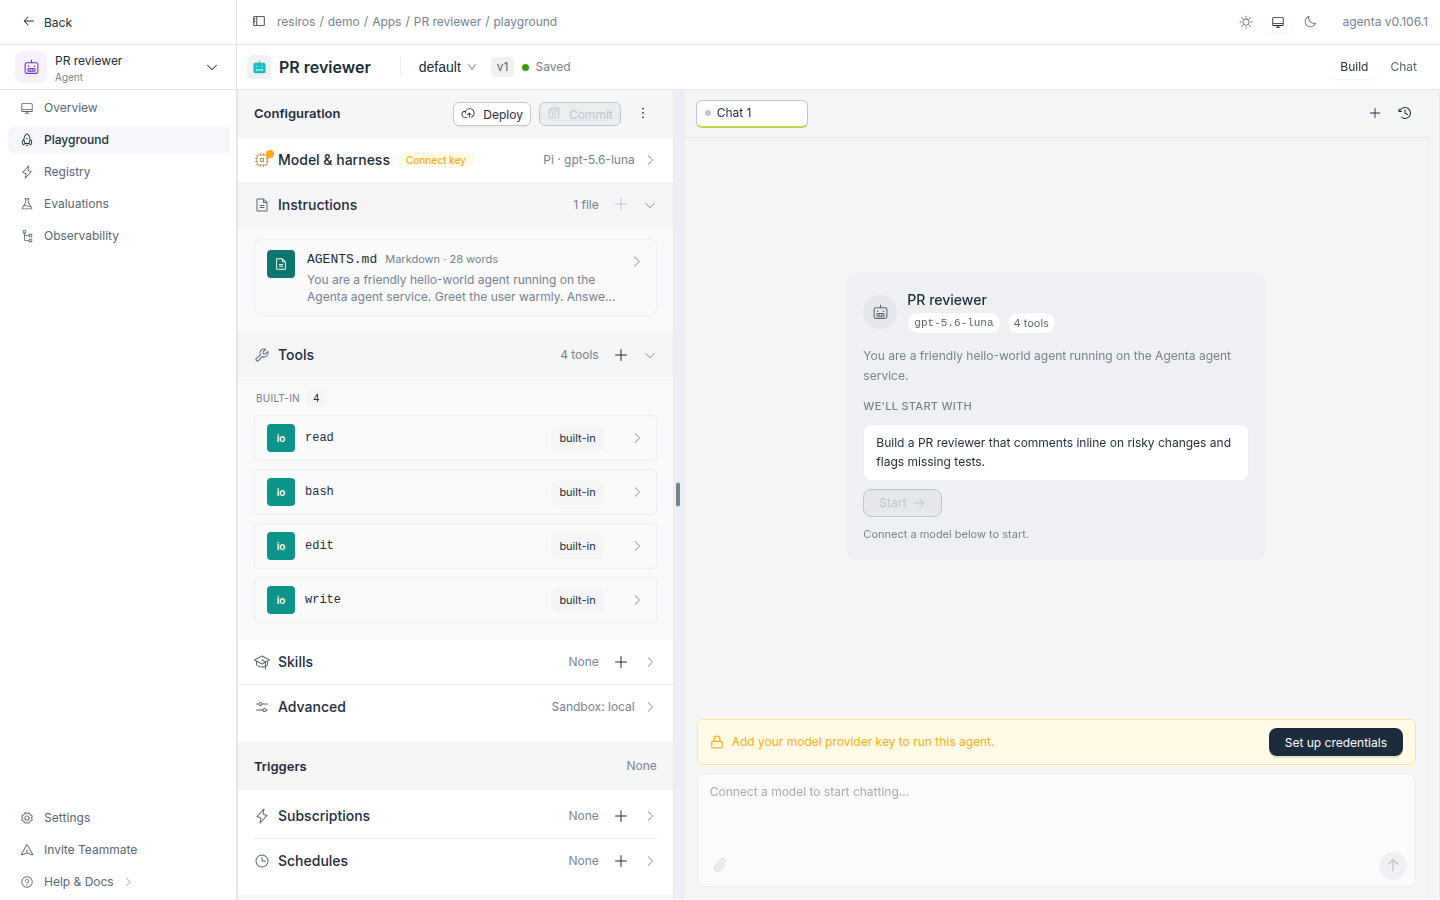Add a new chat tab
Screen dimensions: 1440x900
tap(1375, 113)
